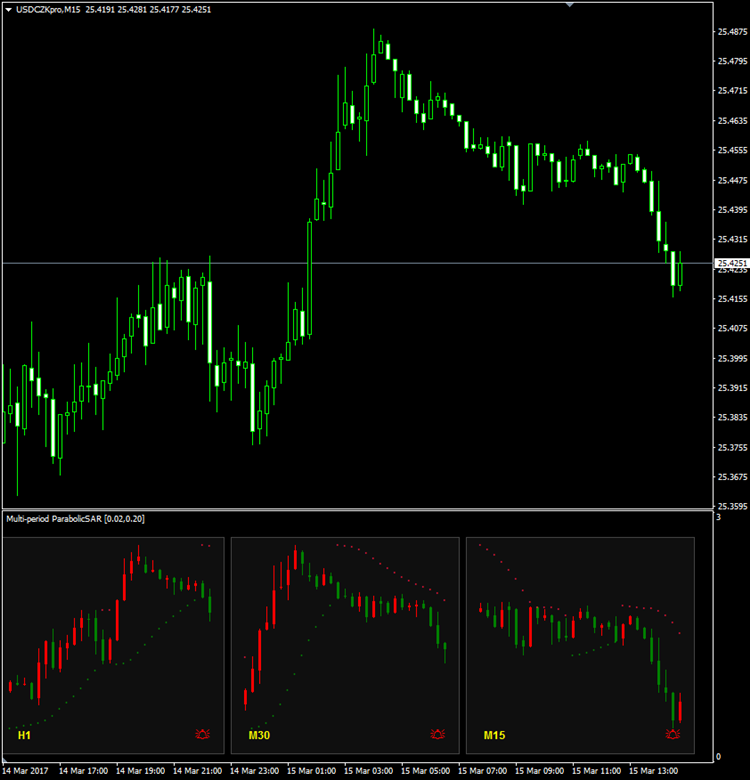The image size is (750, 780).
Task: Click the 15 Mar 03:00 time axis label
Action: 369,771
